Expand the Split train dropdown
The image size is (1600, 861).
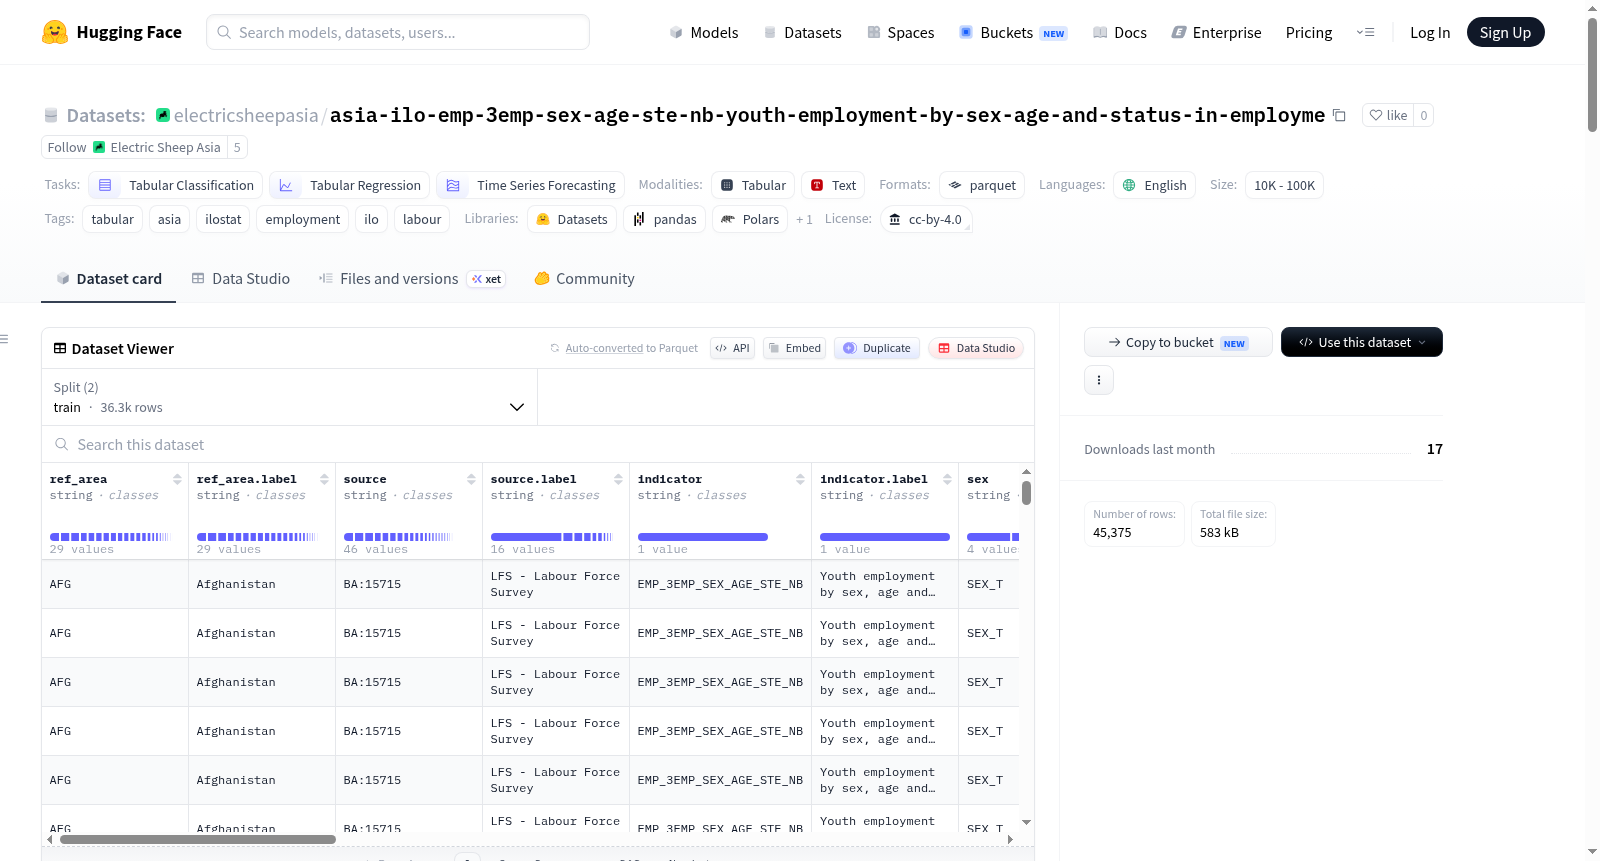pos(289,397)
